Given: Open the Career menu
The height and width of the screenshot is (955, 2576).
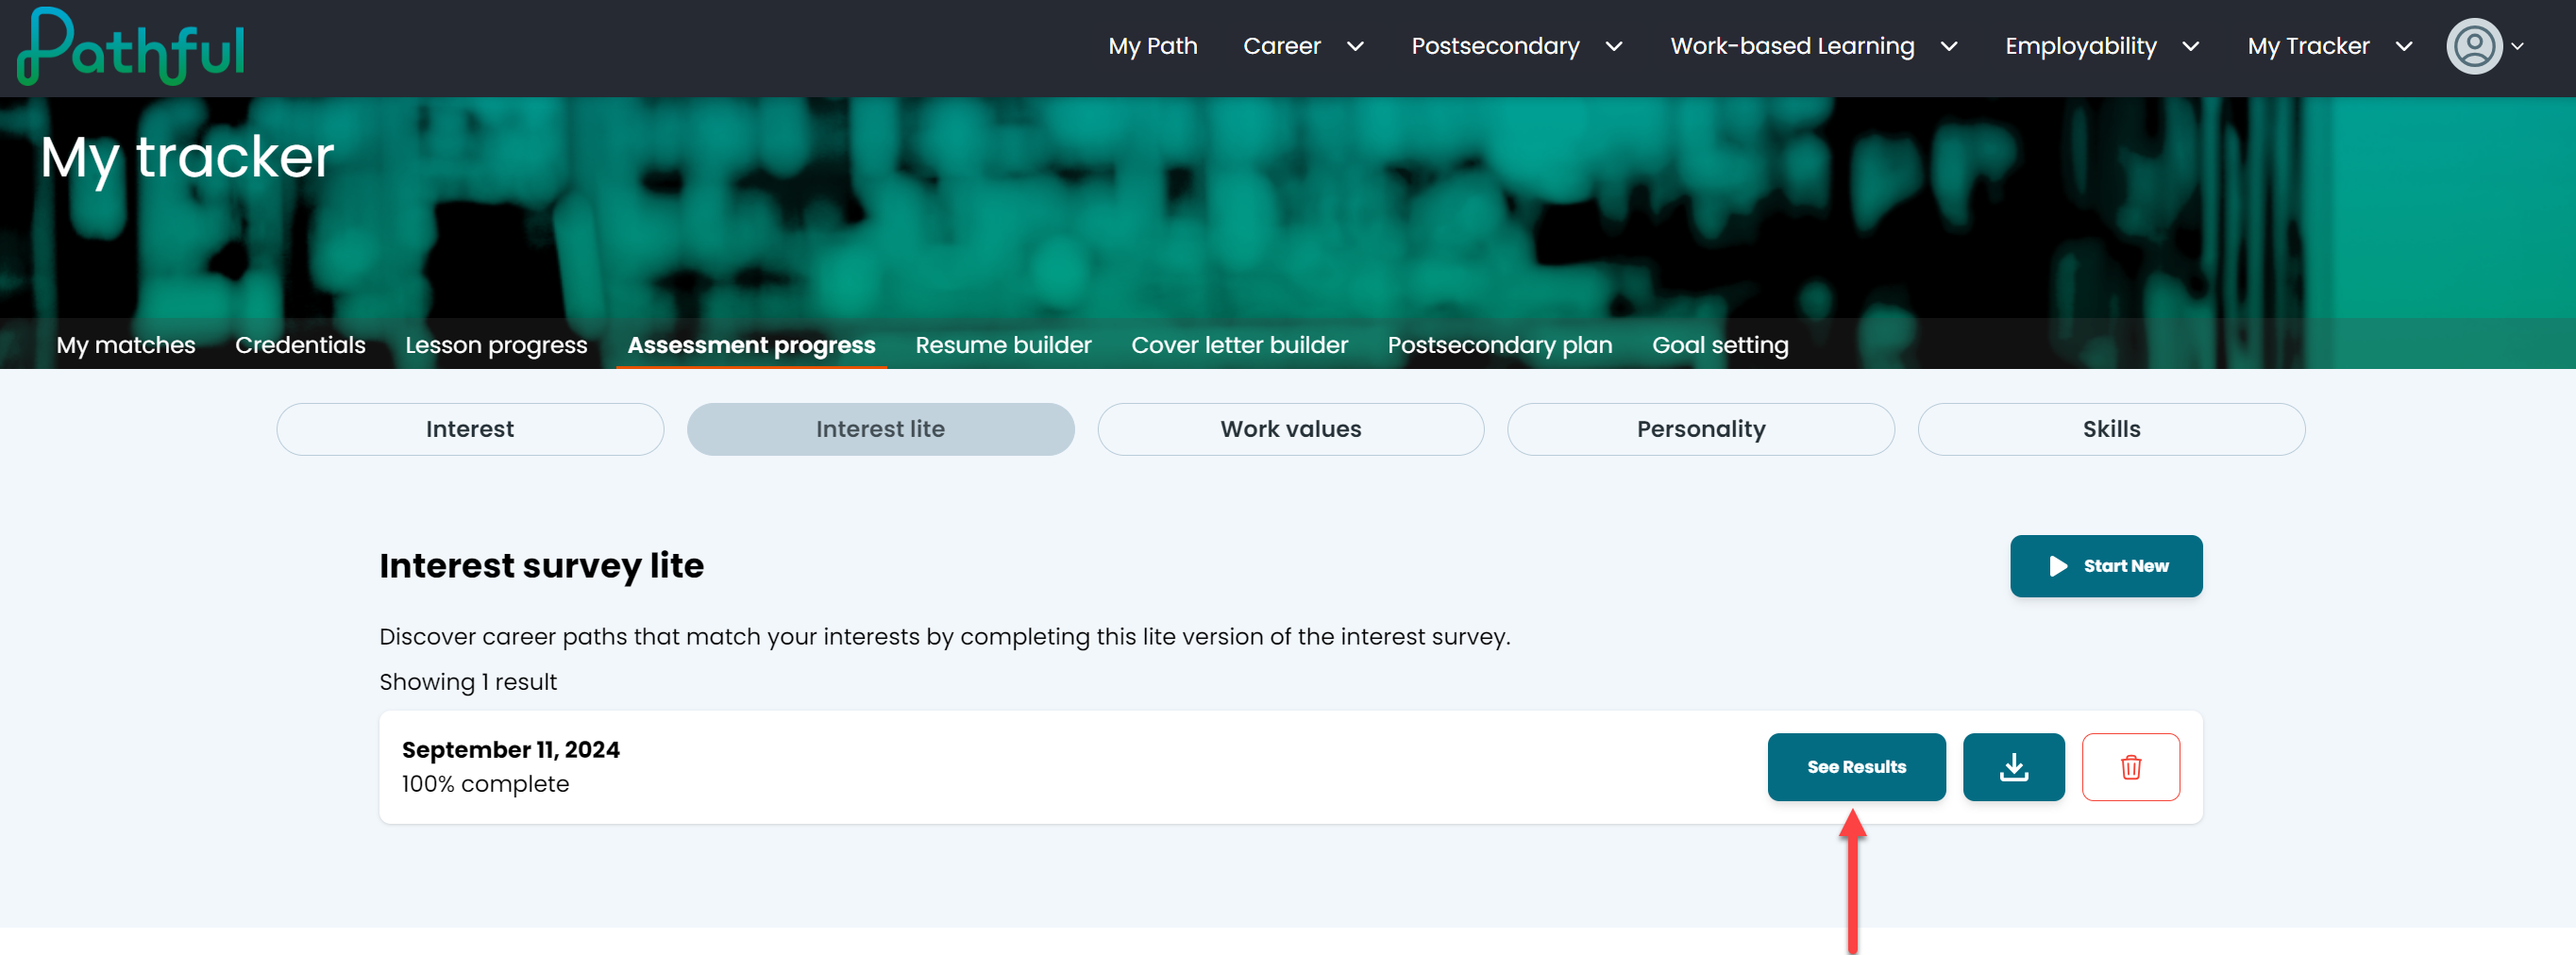Looking at the screenshot, I should (x=1281, y=46).
